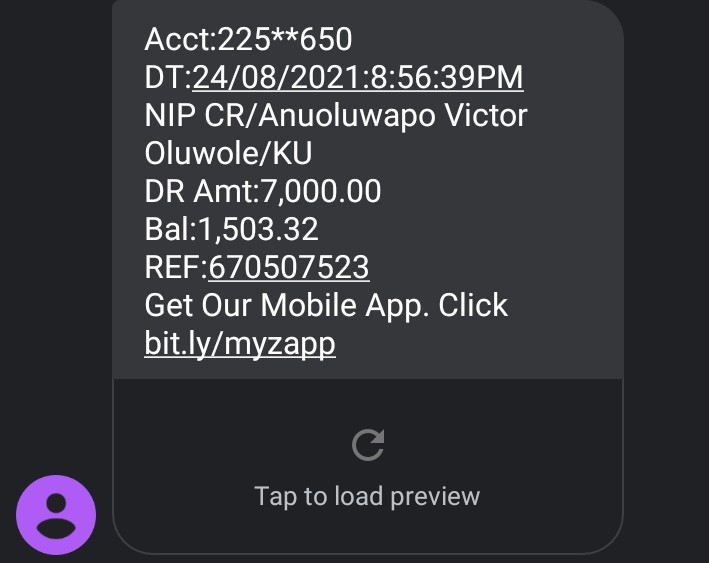Tap the purple contact avatar icon
This screenshot has height=563, width=709.
click(56, 515)
